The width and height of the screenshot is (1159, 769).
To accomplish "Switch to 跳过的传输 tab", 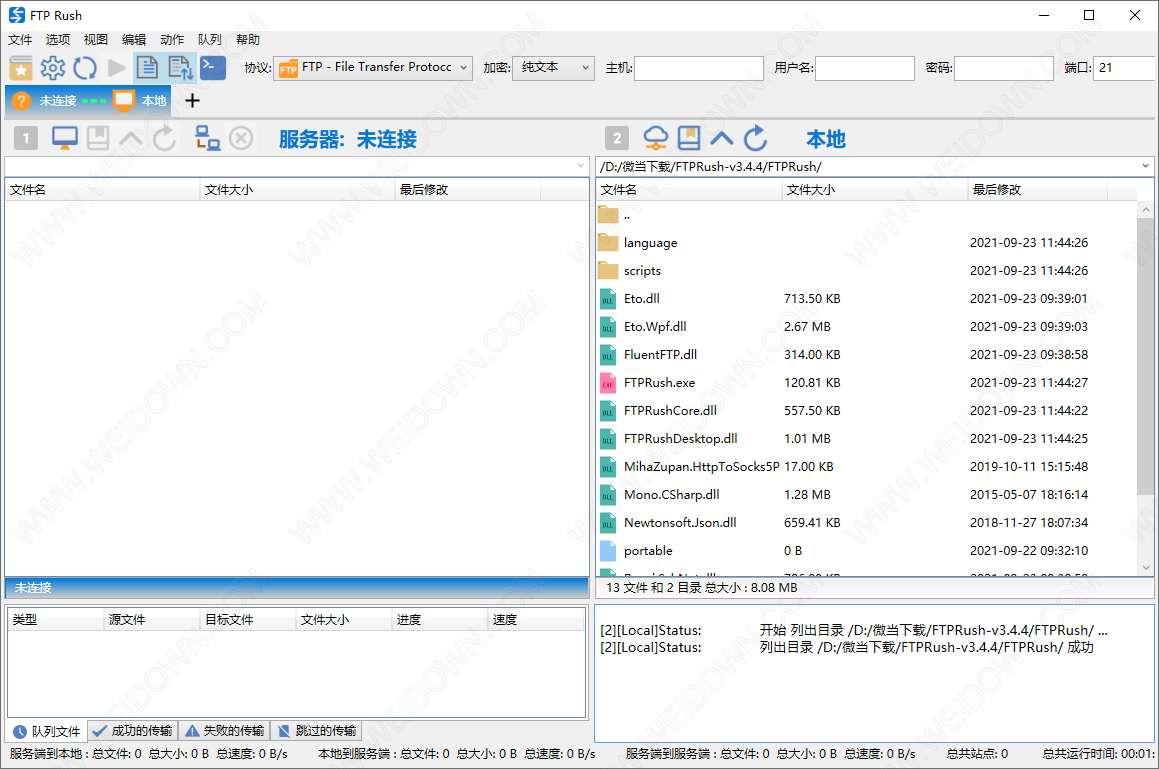I will (316, 731).
